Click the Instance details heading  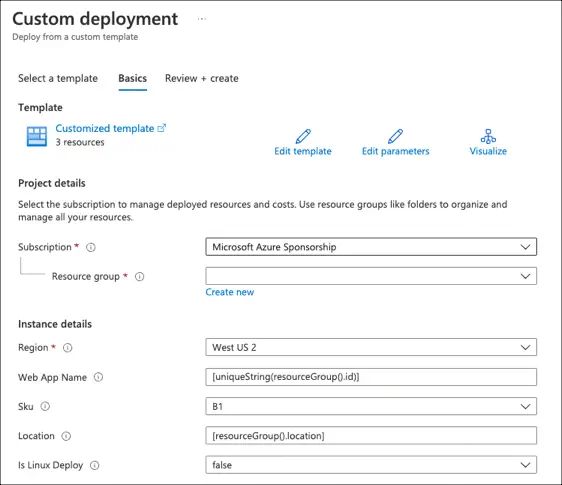55,324
